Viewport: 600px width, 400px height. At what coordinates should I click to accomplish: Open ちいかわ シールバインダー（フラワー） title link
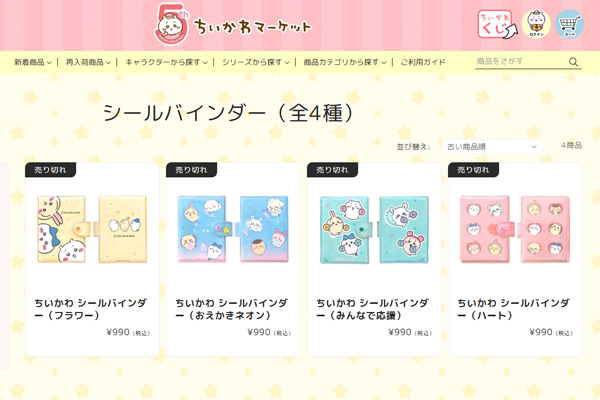tap(91, 309)
